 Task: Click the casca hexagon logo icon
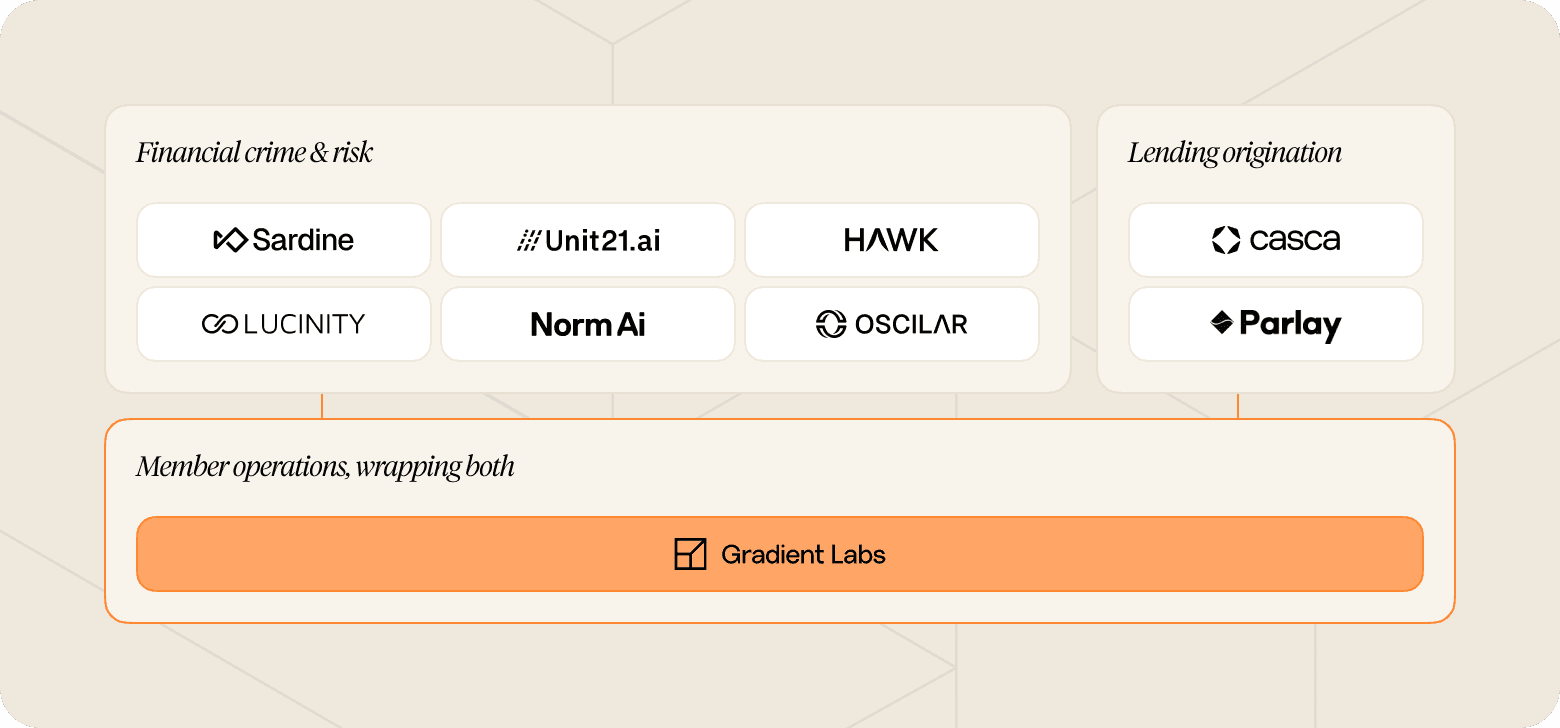tap(1226, 240)
